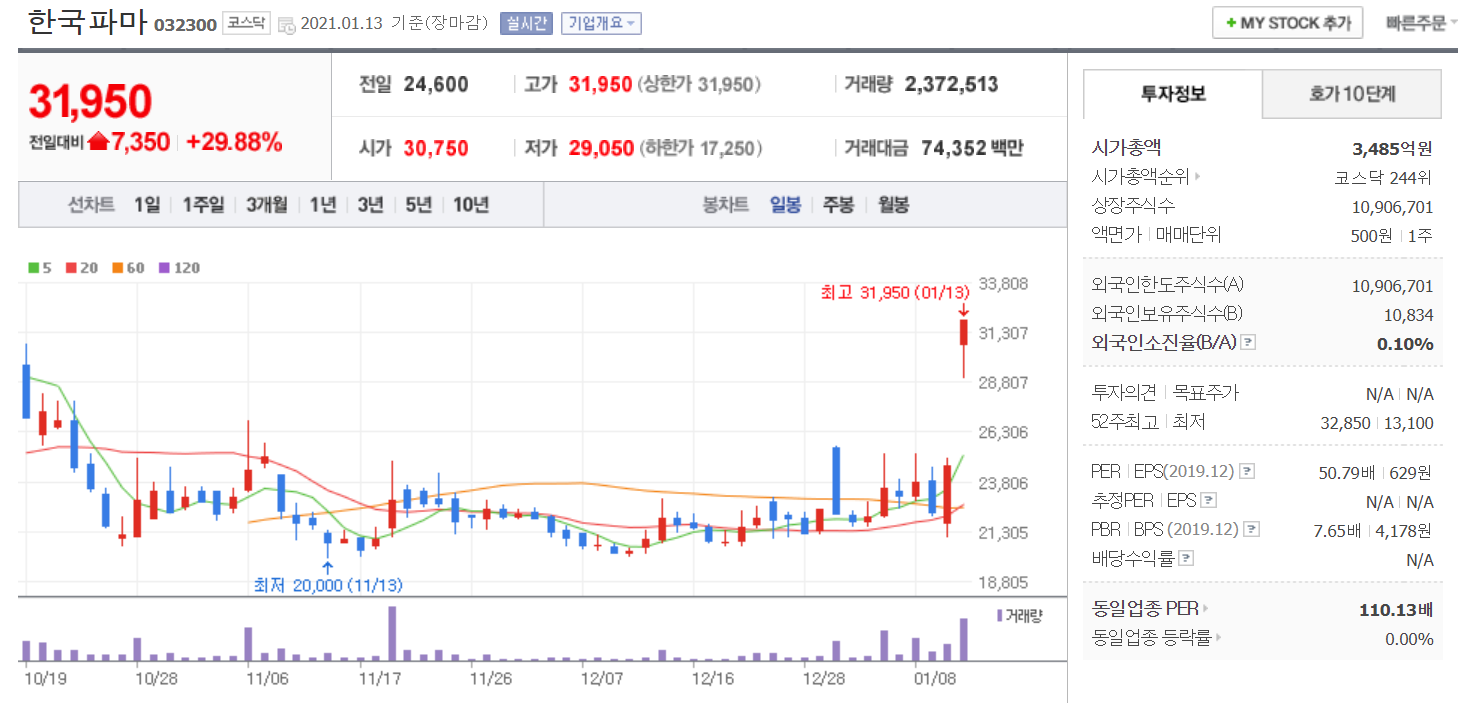Viewport: 1465px width, 703px height.
Task: Click the red up-arrow price change icon
Action: click(98, 142)
